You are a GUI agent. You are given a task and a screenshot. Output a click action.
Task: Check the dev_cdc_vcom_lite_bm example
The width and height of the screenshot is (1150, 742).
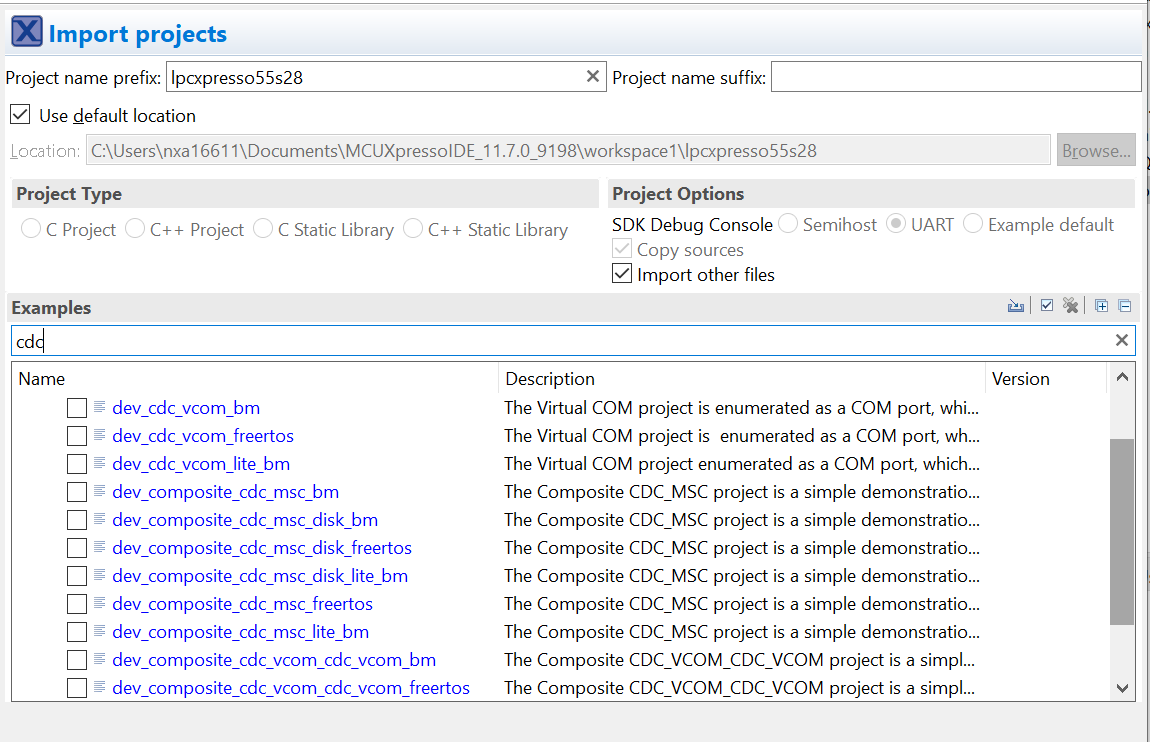77,463
